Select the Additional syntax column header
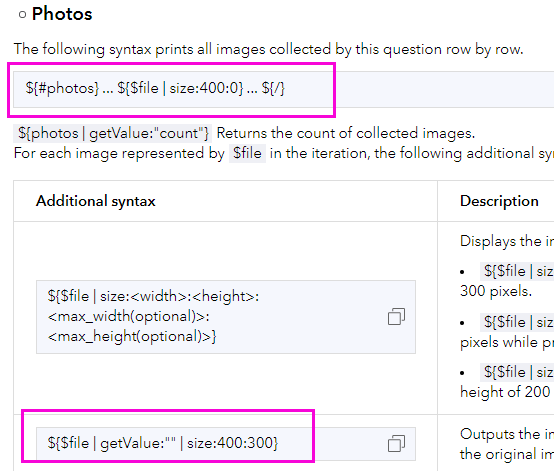554x471 pixels. pos(96,201)
